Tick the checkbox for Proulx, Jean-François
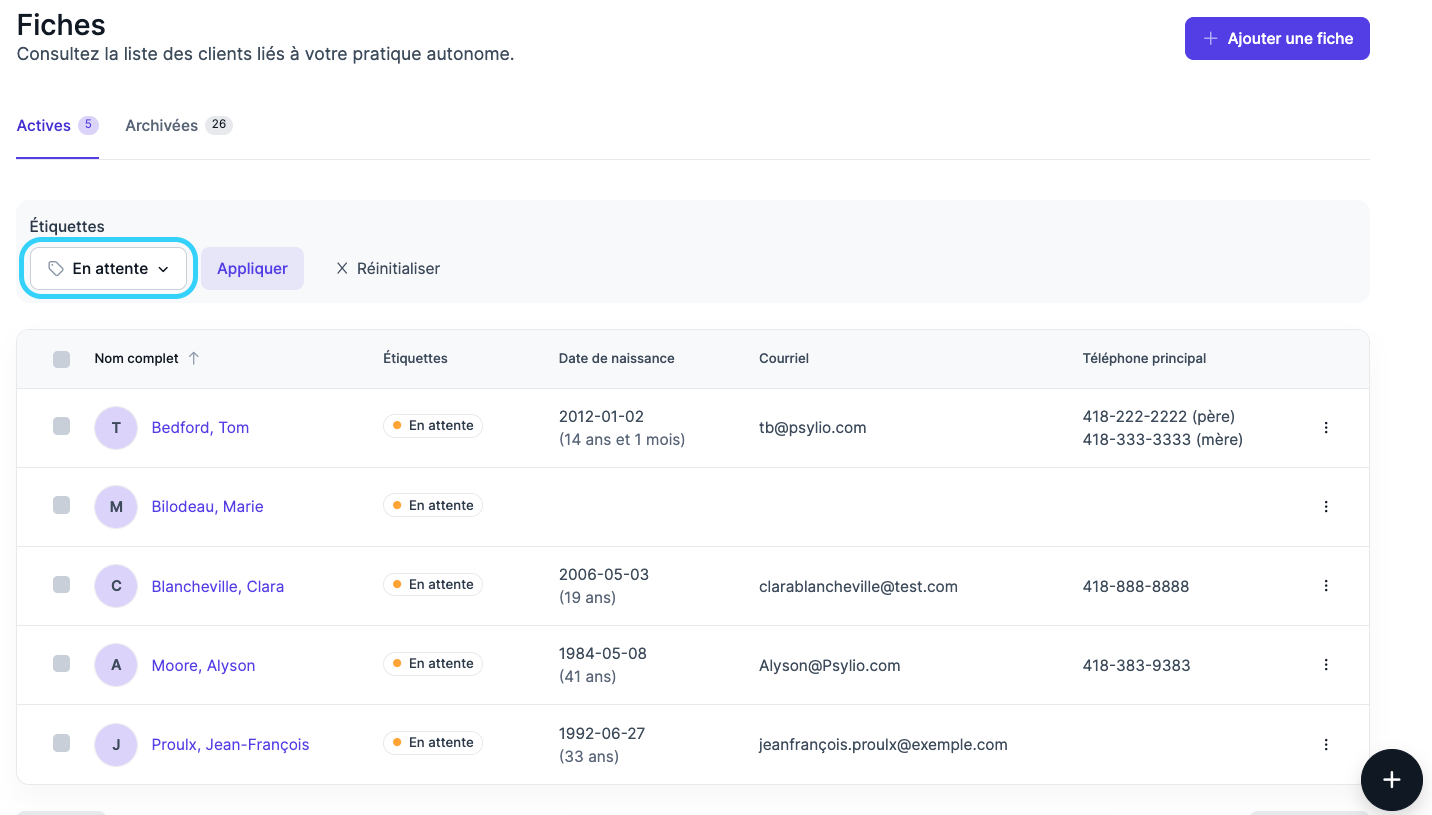 pyautogui.click(x=62, y=743)
